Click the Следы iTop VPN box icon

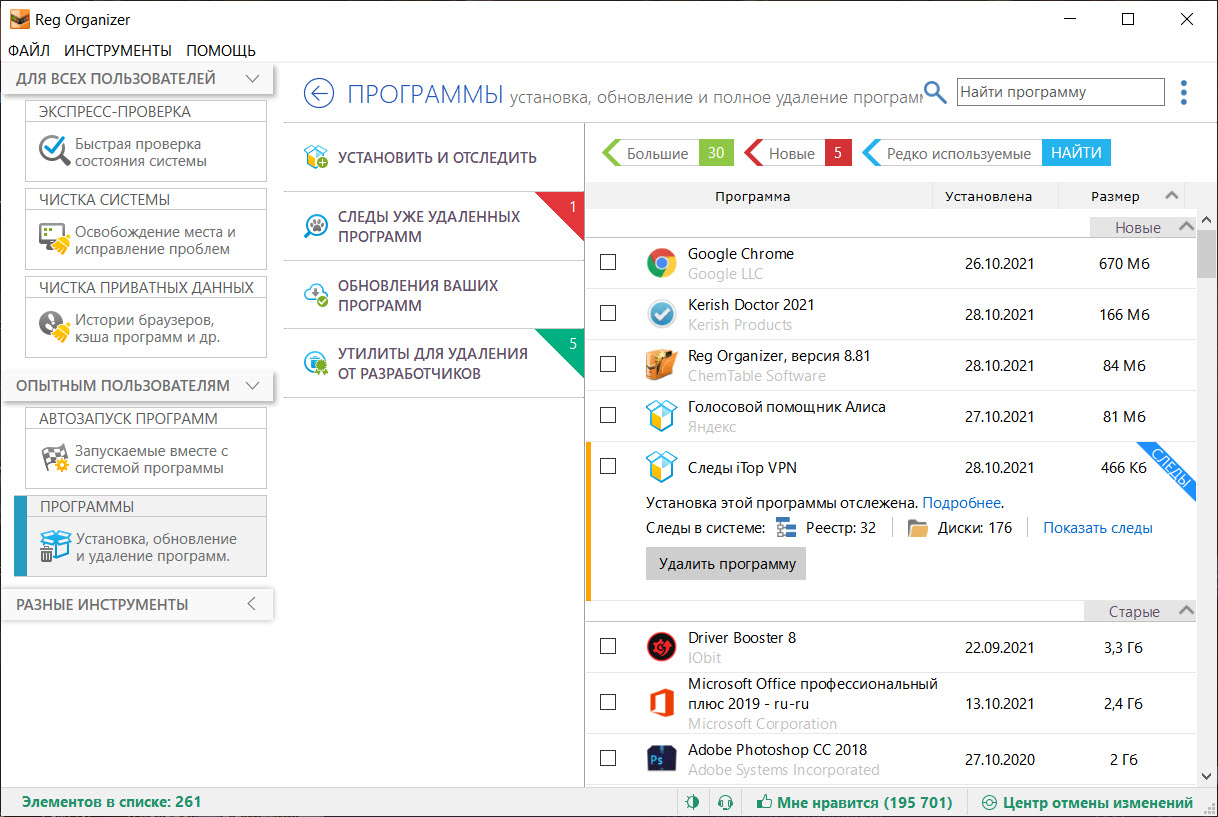661,467
